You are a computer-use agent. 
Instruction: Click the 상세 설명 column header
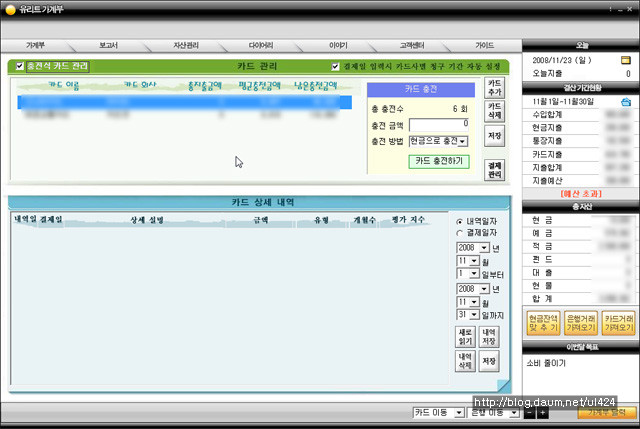(x=147, y=220)
